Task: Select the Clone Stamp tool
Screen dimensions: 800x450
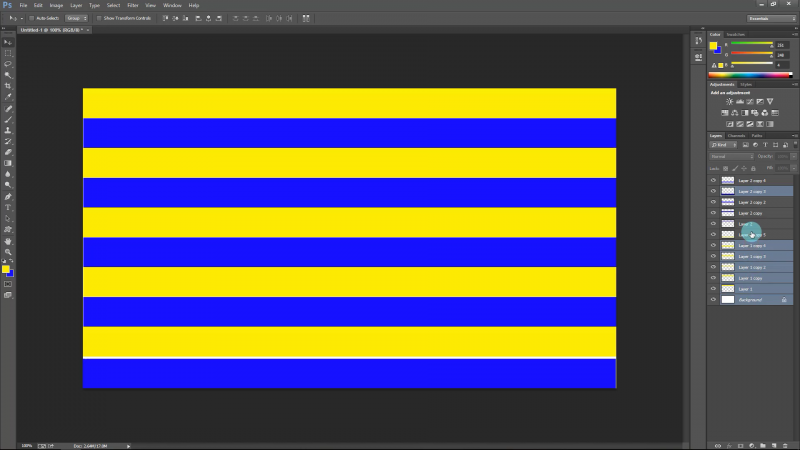Action: [x=8, y=131]
